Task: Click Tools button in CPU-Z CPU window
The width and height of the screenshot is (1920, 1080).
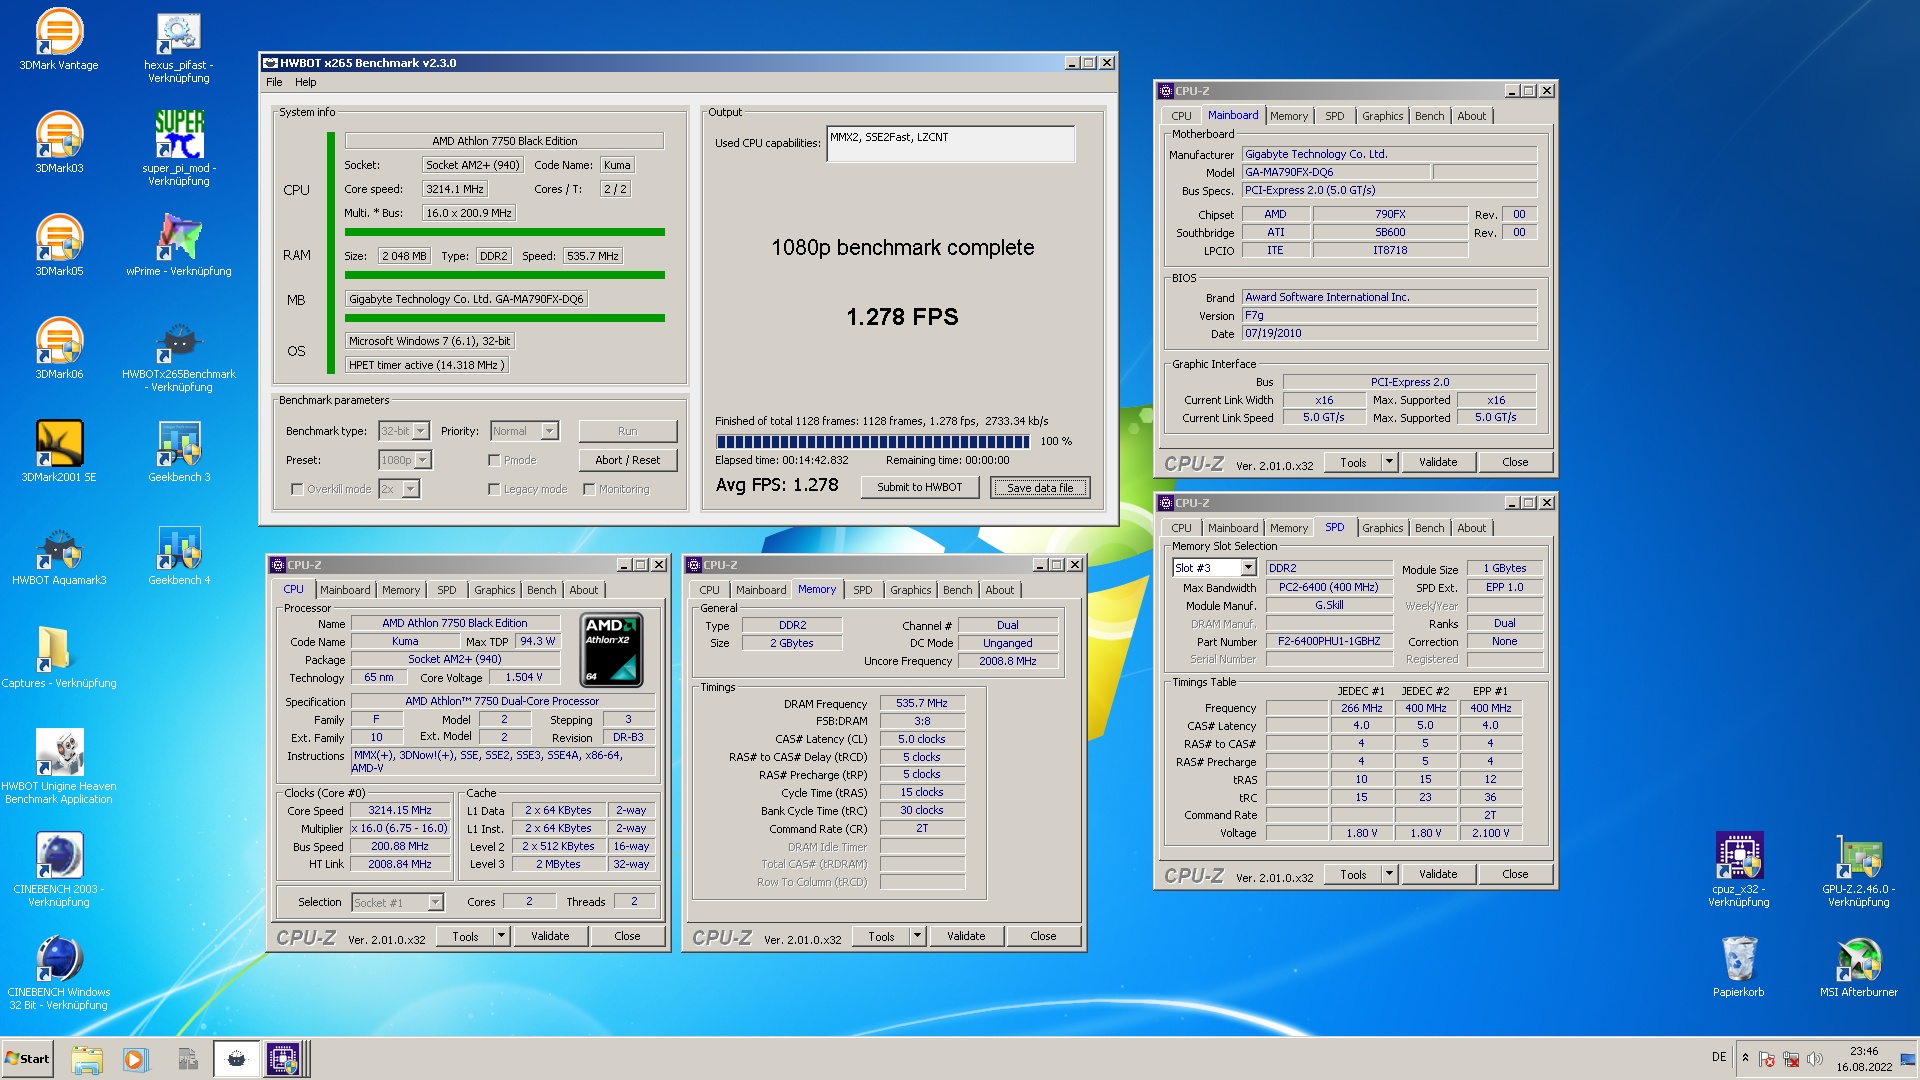Action: (x=466, y=936)
